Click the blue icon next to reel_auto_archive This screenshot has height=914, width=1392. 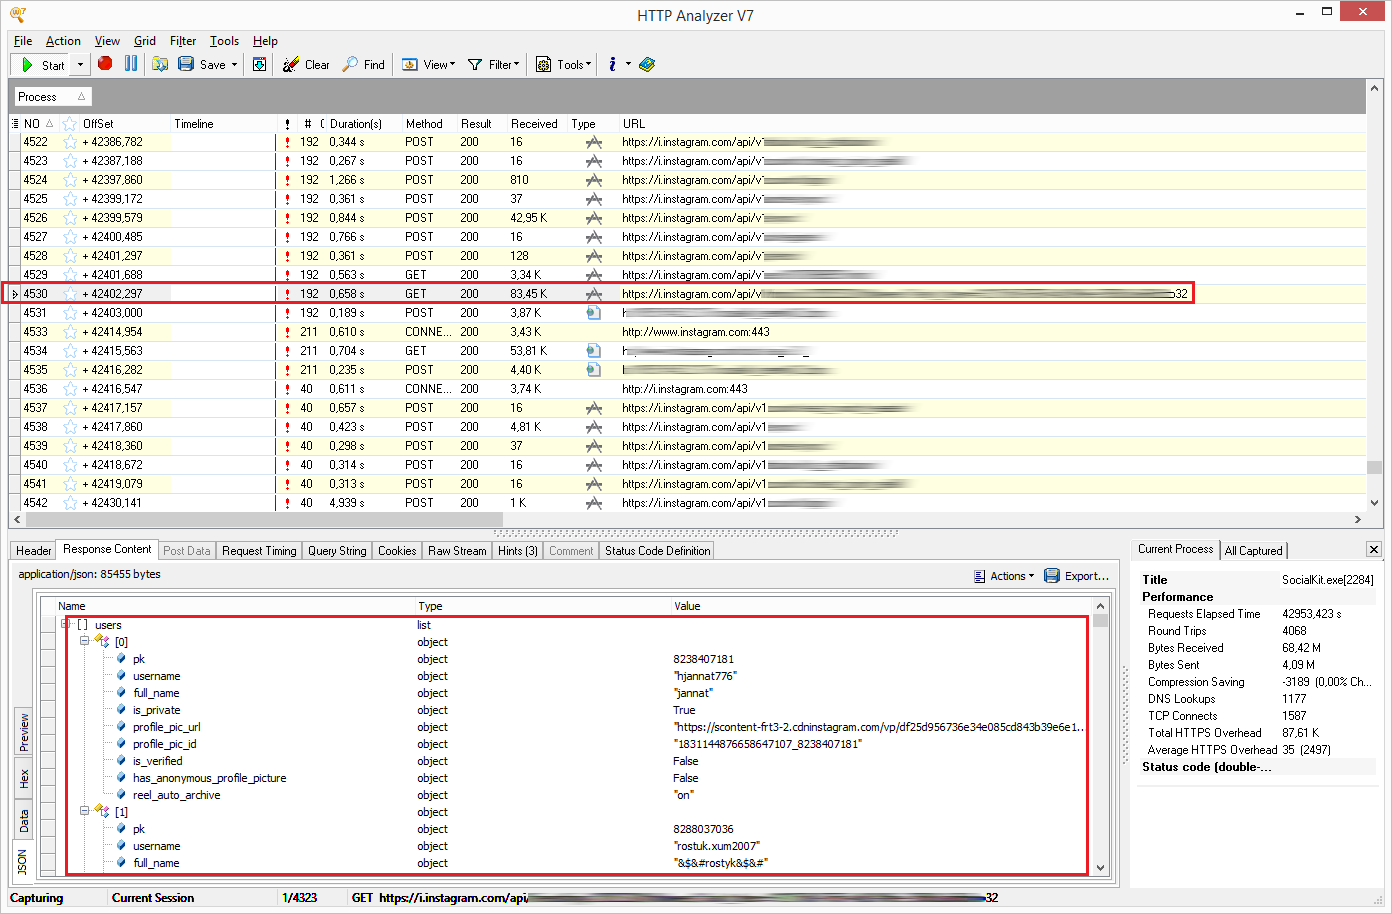click(122, 795)
